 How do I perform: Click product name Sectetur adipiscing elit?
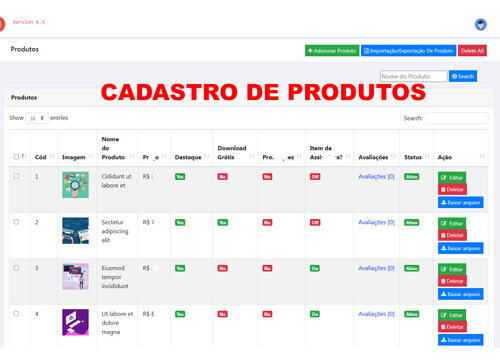pos(115,231)
